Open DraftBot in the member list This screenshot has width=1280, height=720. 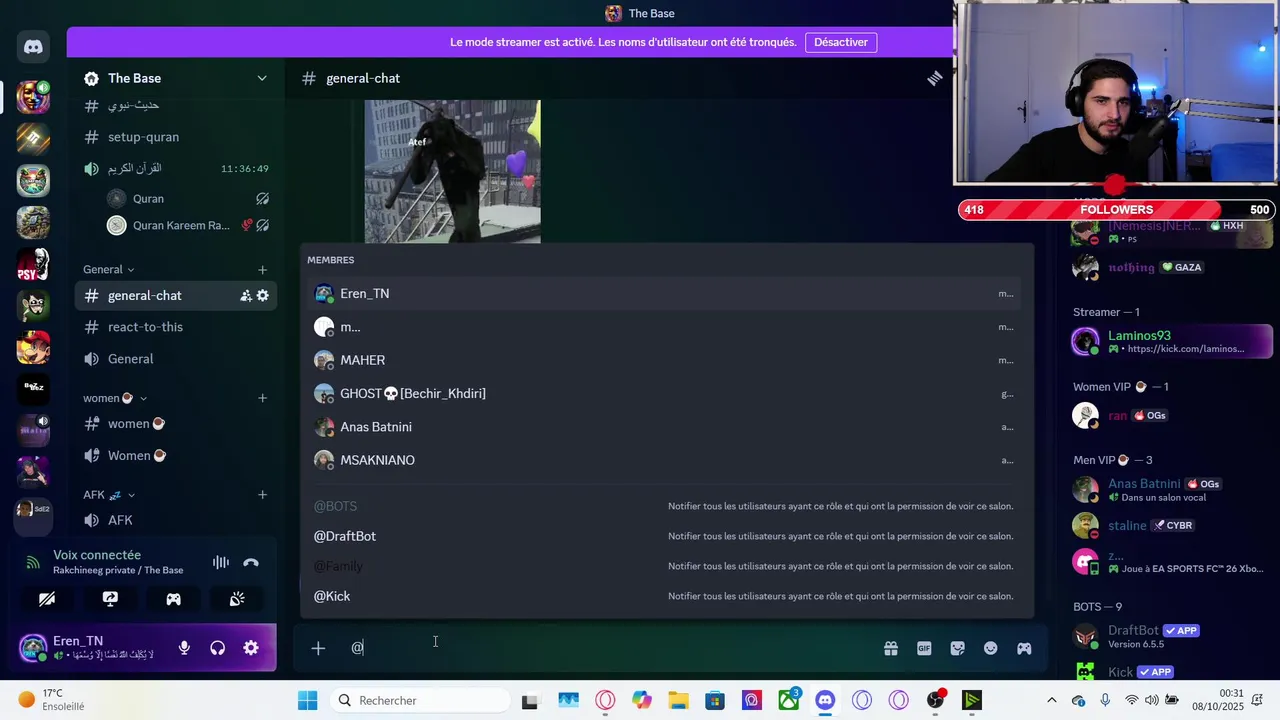click(1171, 637)
